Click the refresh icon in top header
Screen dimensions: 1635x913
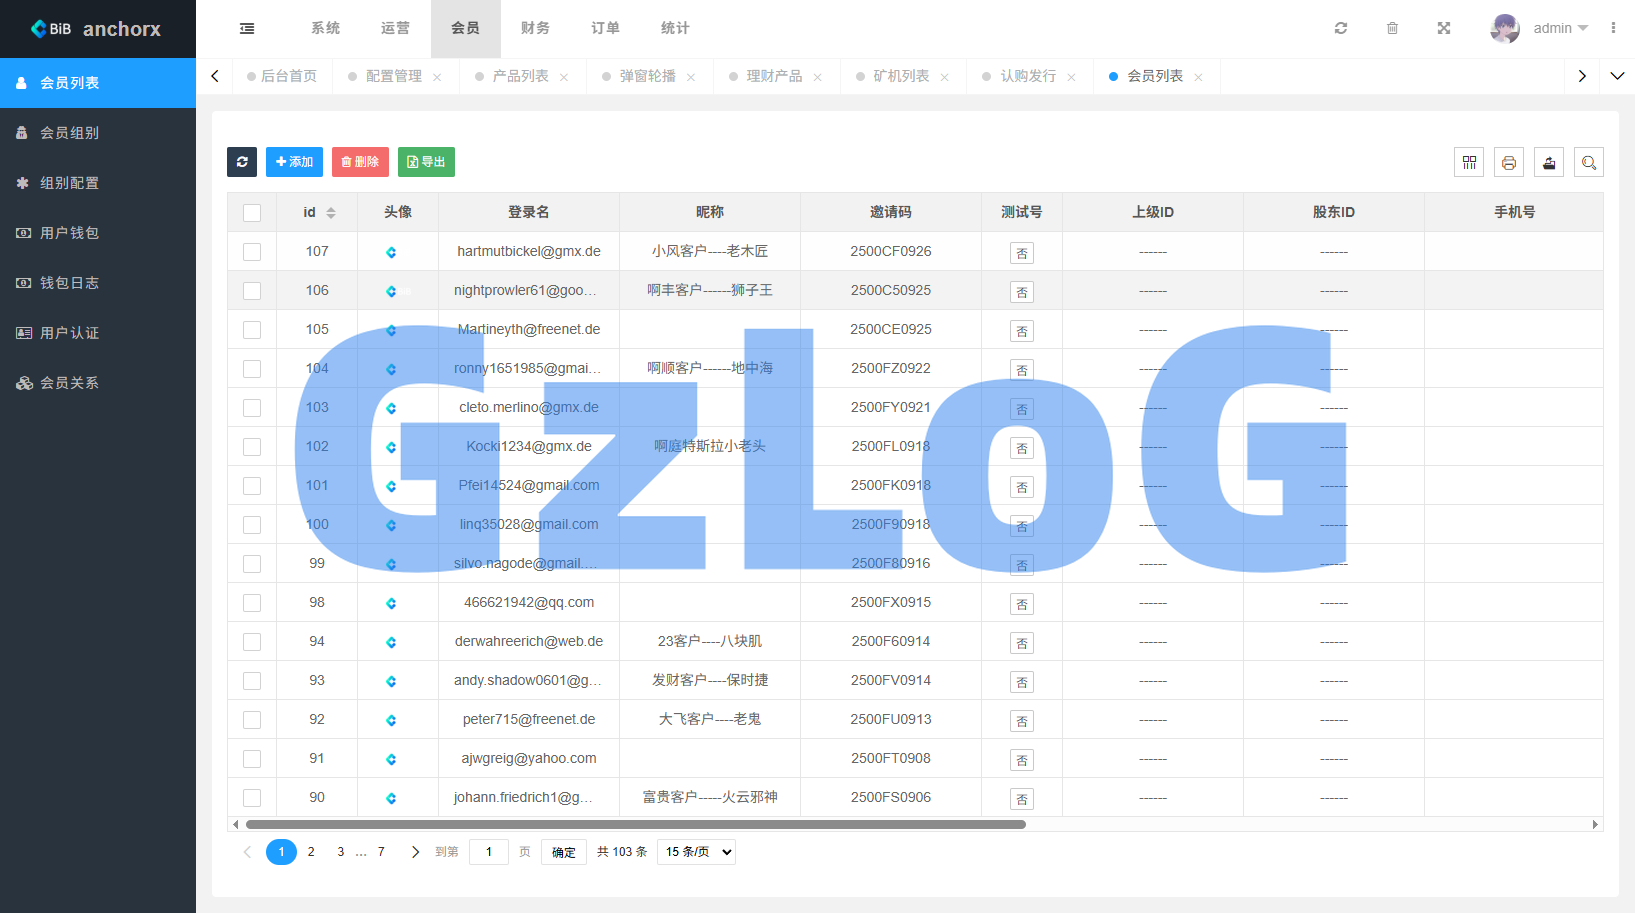pos(1341,28)
